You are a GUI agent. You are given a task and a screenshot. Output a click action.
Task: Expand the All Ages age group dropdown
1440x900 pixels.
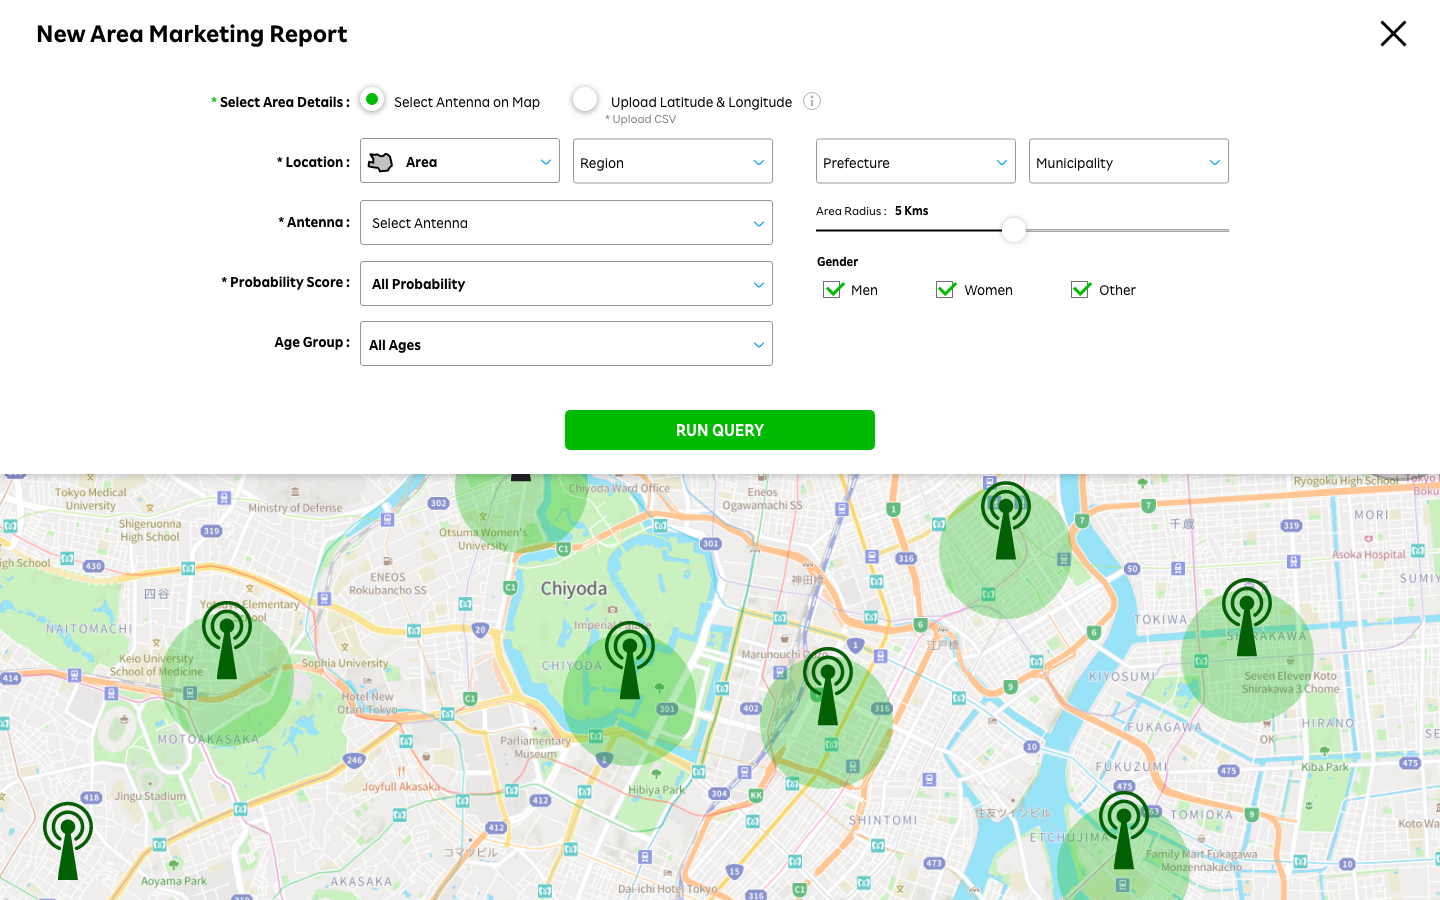coord(566,344)
